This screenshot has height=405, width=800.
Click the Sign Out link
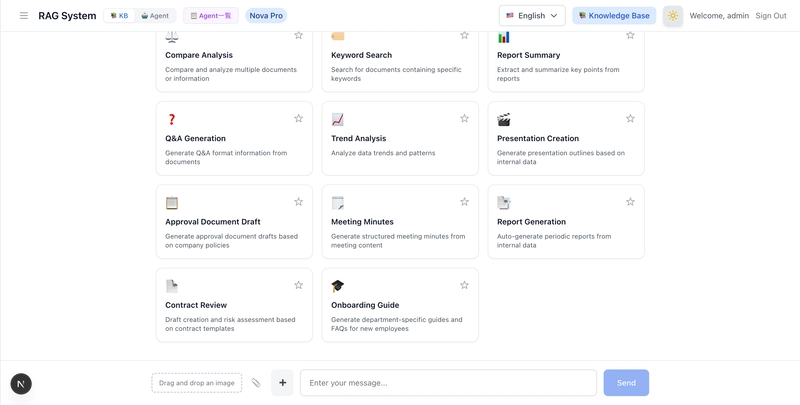pyautogui.click(x=770, y=16)
